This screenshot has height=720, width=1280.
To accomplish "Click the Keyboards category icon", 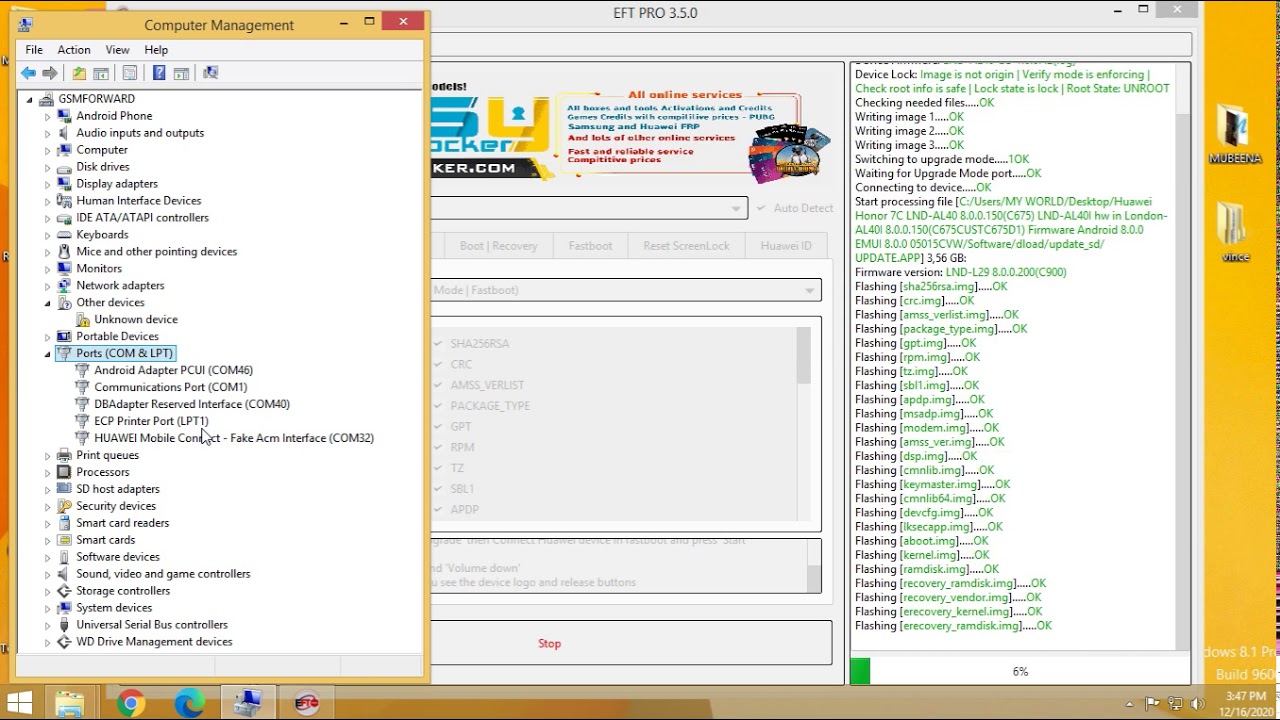I will 64,235.
